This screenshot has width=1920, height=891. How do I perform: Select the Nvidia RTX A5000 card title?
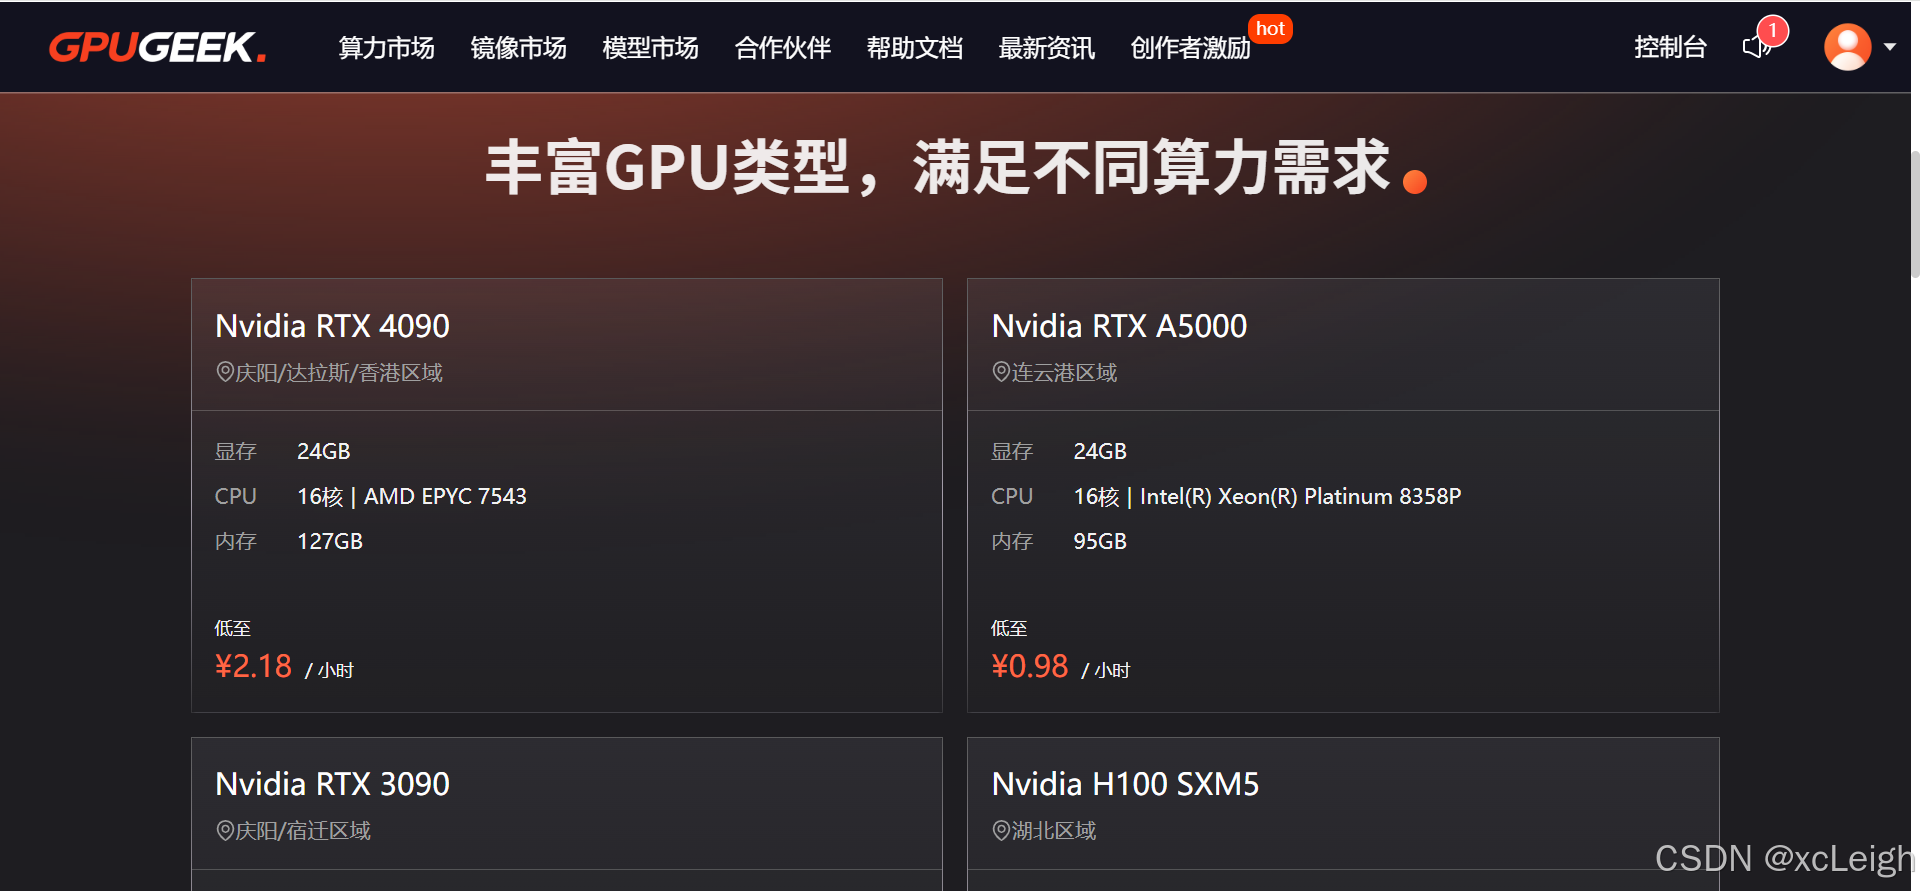tap(1119, 326)
